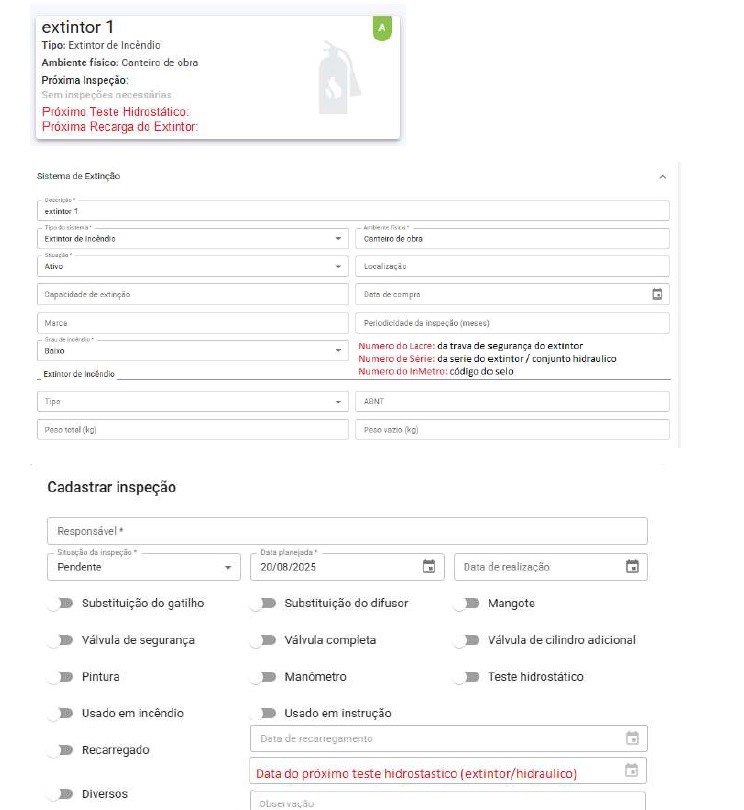This screenshot has height=810, width=744.
Task: Enable the Recarregado switch
Action: coord(66,749)
